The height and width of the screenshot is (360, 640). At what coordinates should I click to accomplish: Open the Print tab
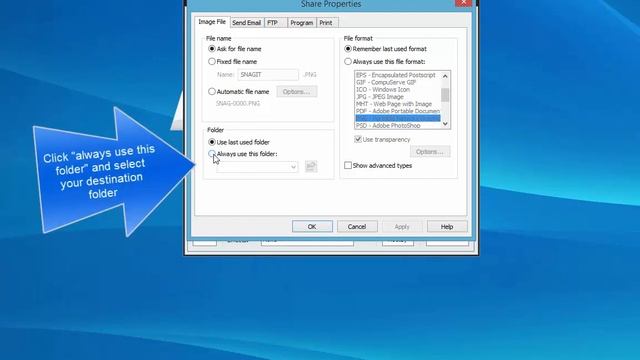[x=326, y=23]
